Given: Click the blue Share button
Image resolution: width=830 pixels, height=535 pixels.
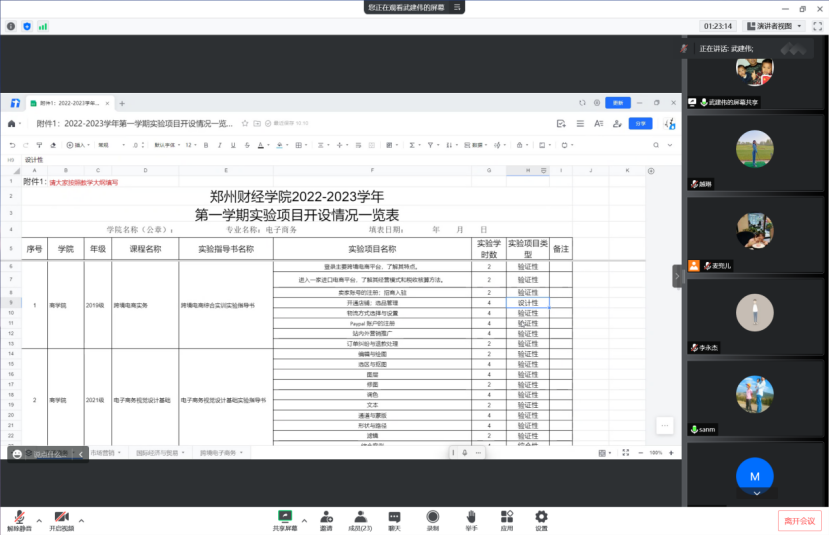Looking at the screenshot, I should (640, 123).
